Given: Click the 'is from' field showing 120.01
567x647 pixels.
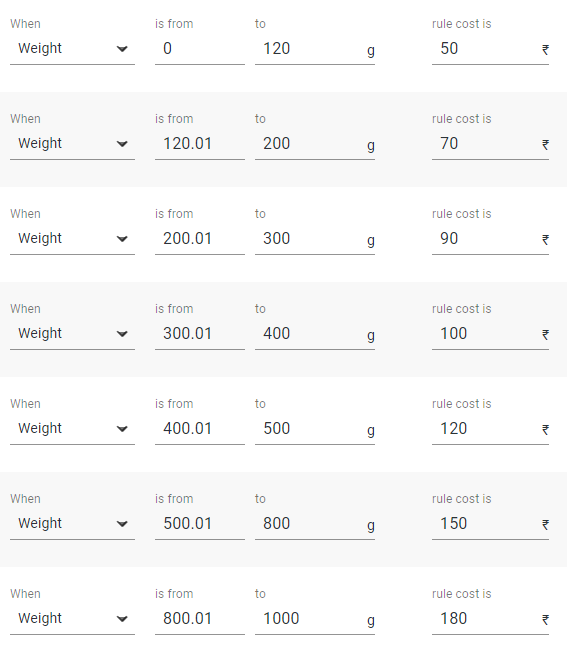Looking at the screenshot, I should pos(200,144).
